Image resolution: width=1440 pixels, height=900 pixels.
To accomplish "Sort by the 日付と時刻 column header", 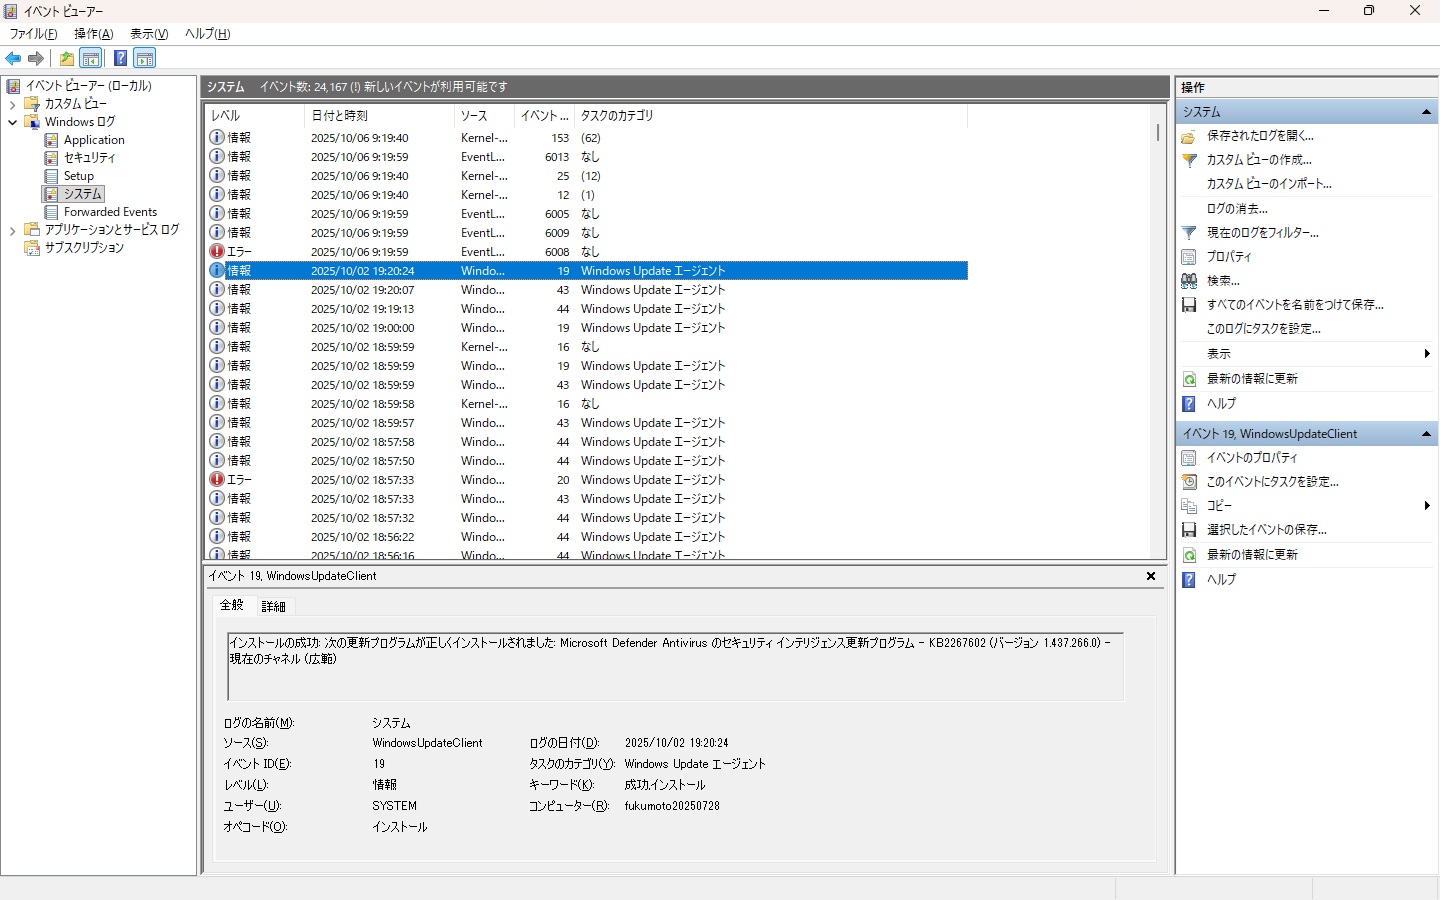I will 340,116.
